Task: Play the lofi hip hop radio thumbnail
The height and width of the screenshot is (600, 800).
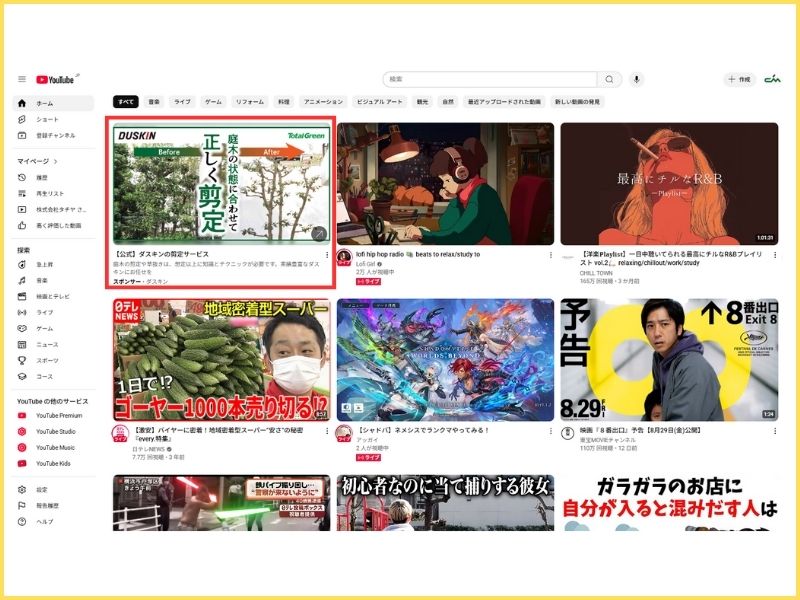Action: (445, 184)
